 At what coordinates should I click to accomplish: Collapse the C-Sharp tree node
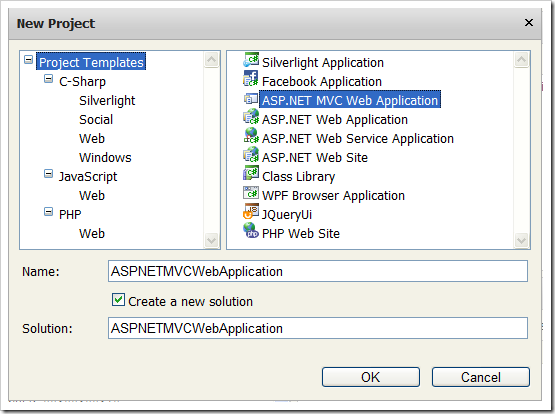[48, 79]
